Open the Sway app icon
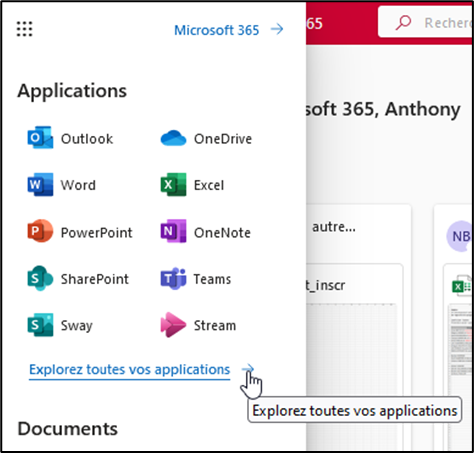The height and width of the screenshot is (453, 474). point(40,325)
